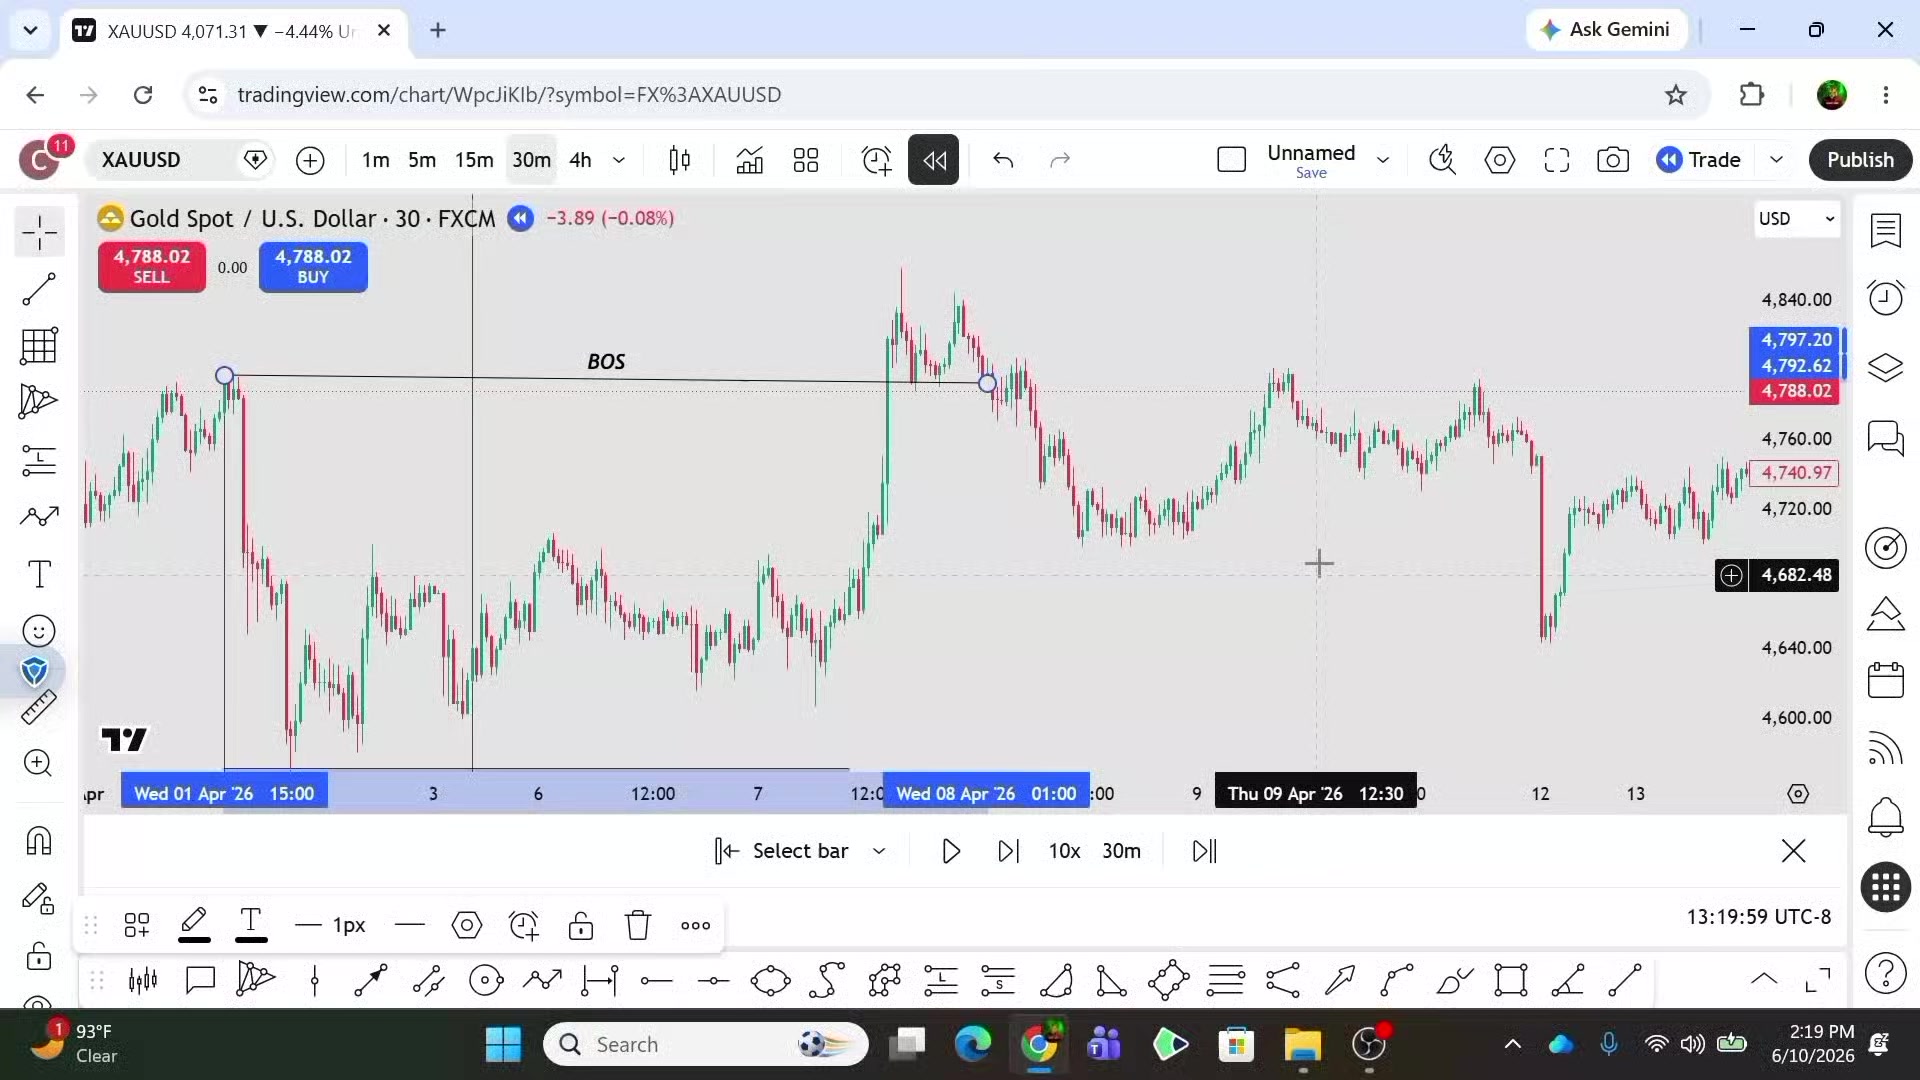Select the trend line drawing tool

[39, 290]
